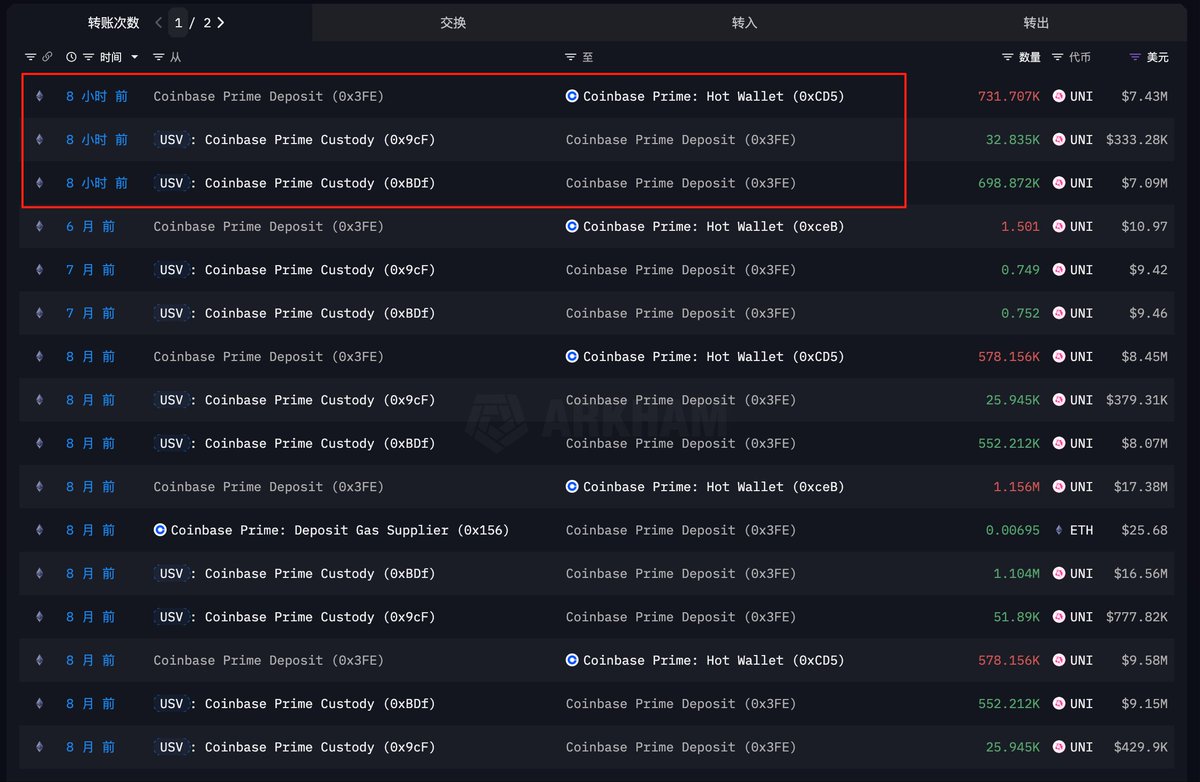Click the Ethereum chain icon in the $7.43M row
1200x782 pixels.
click(x=40, y=97)
